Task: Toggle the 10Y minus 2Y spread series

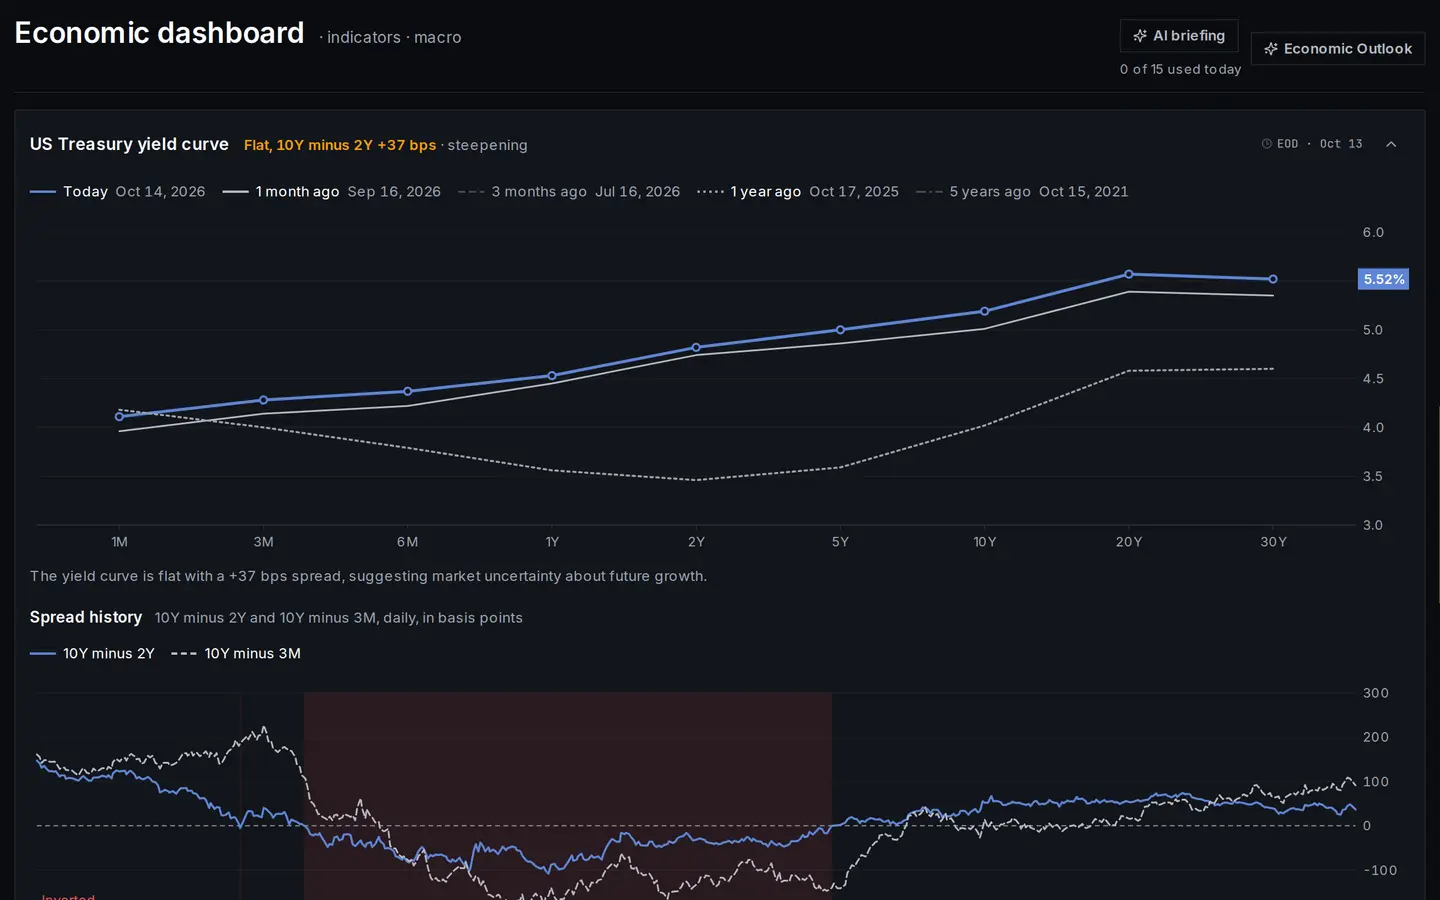Action: click(93, 654)
